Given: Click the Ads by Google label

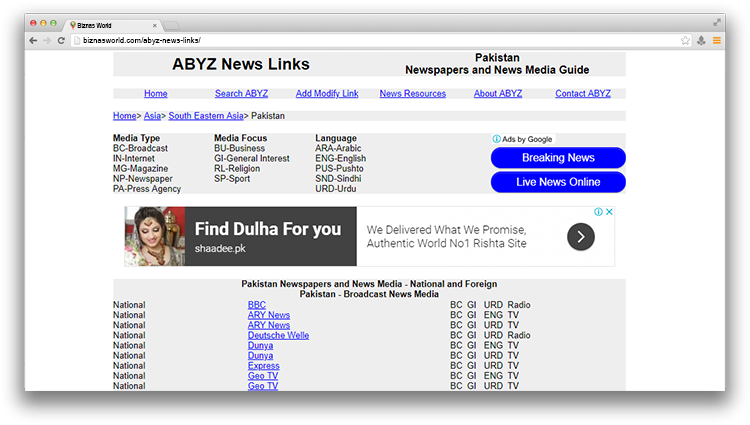Looking at the screenshot, I should [x=527, y=139].
